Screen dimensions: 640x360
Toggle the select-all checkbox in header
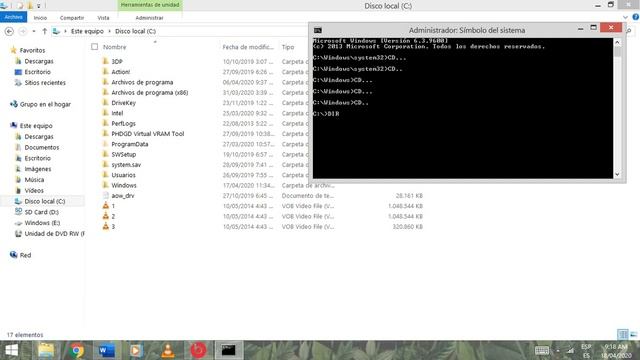tap(95, 47)
